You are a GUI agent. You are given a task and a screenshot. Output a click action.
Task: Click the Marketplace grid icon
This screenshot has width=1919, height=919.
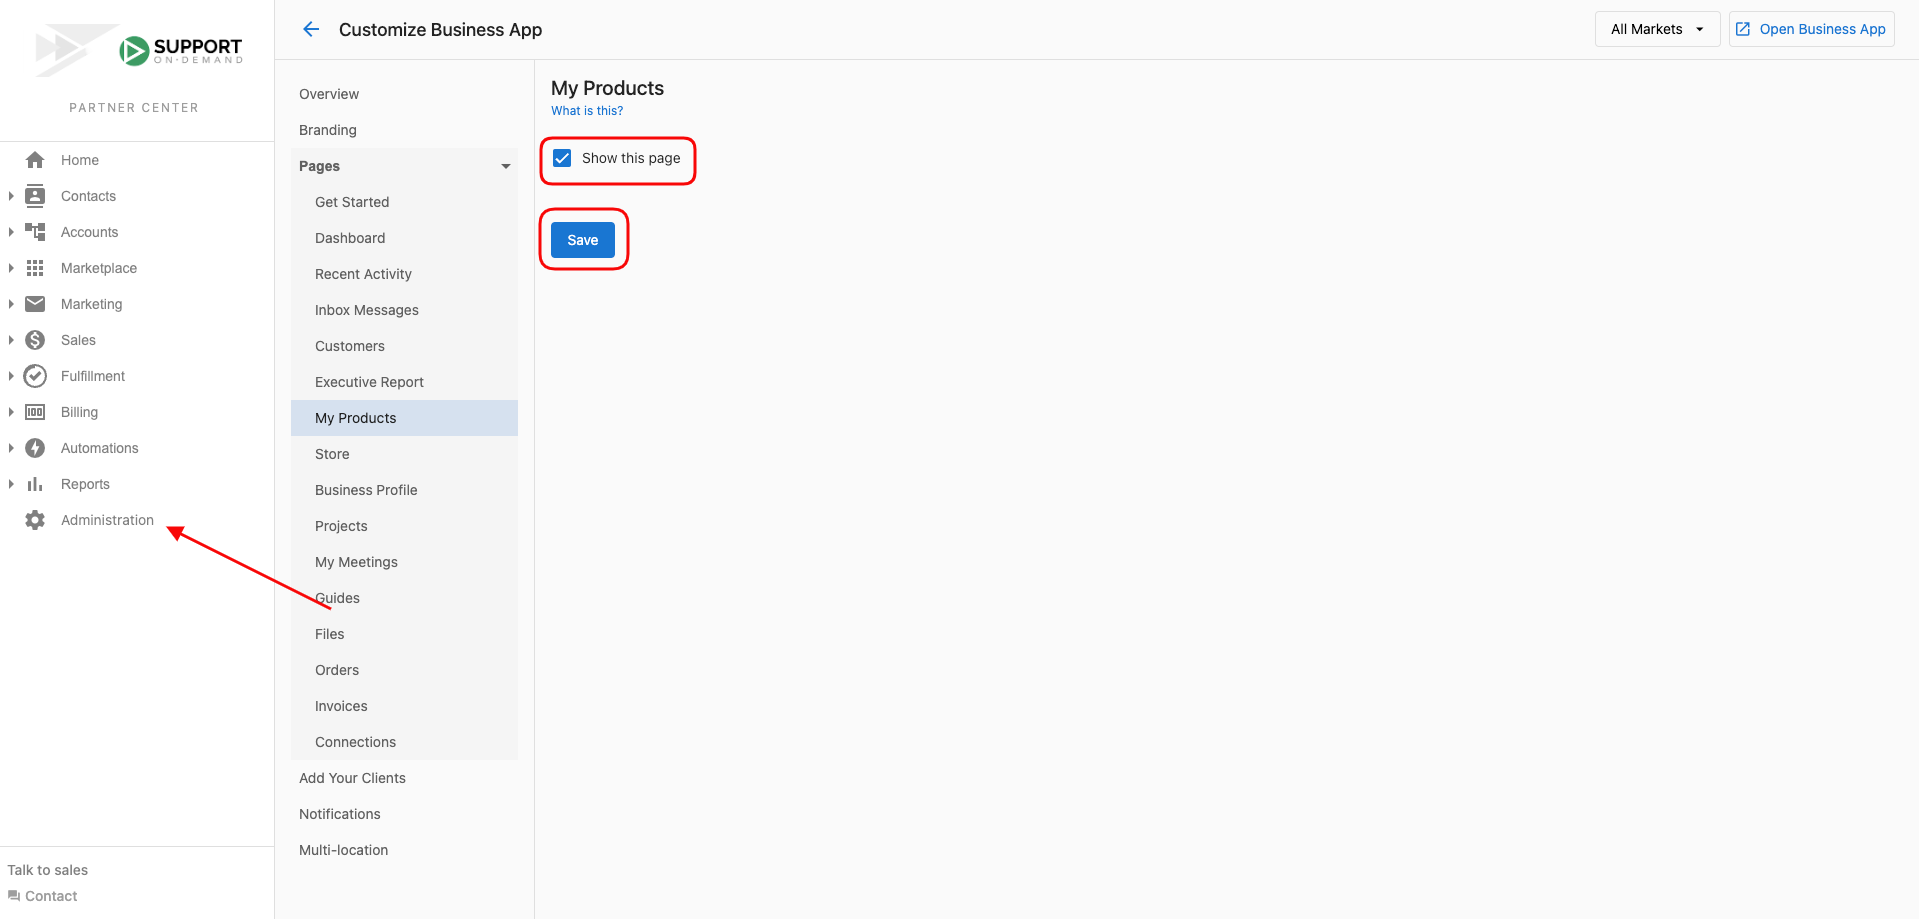coord(35,268)
